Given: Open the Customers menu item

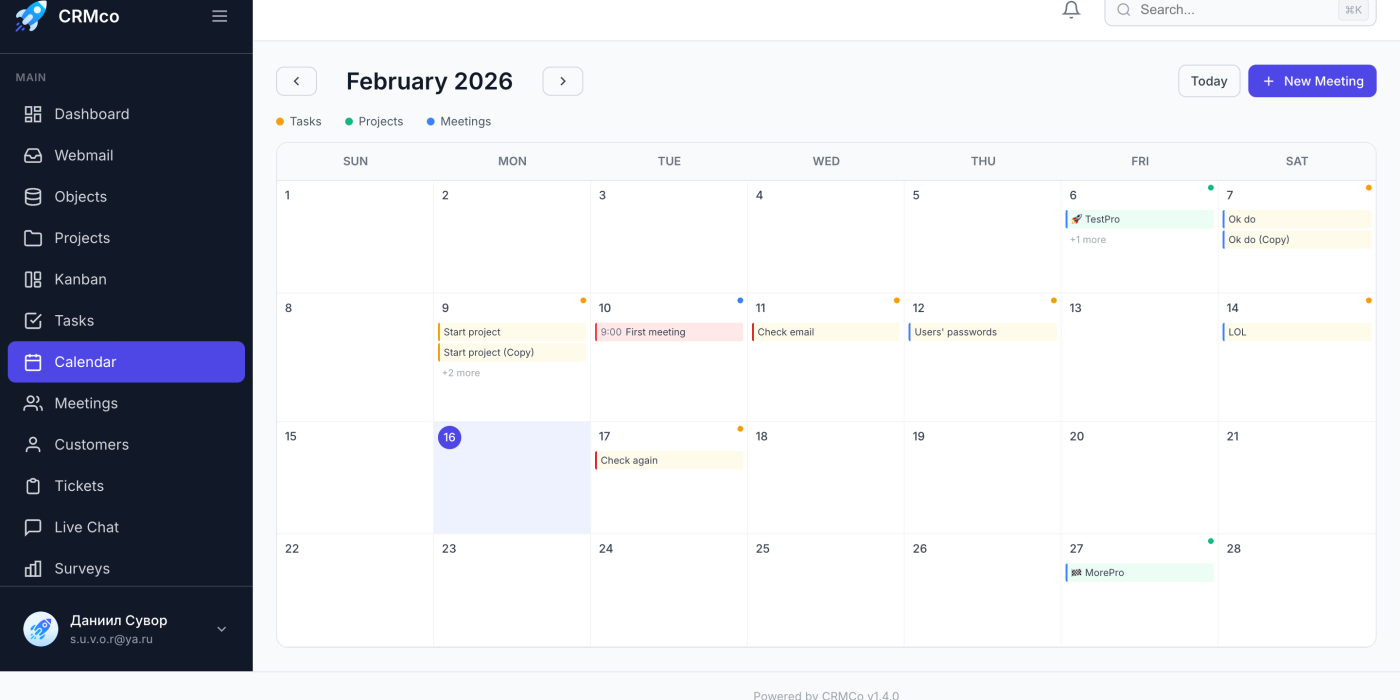Looking at the screenshot, I should click(x=91, y=445).
